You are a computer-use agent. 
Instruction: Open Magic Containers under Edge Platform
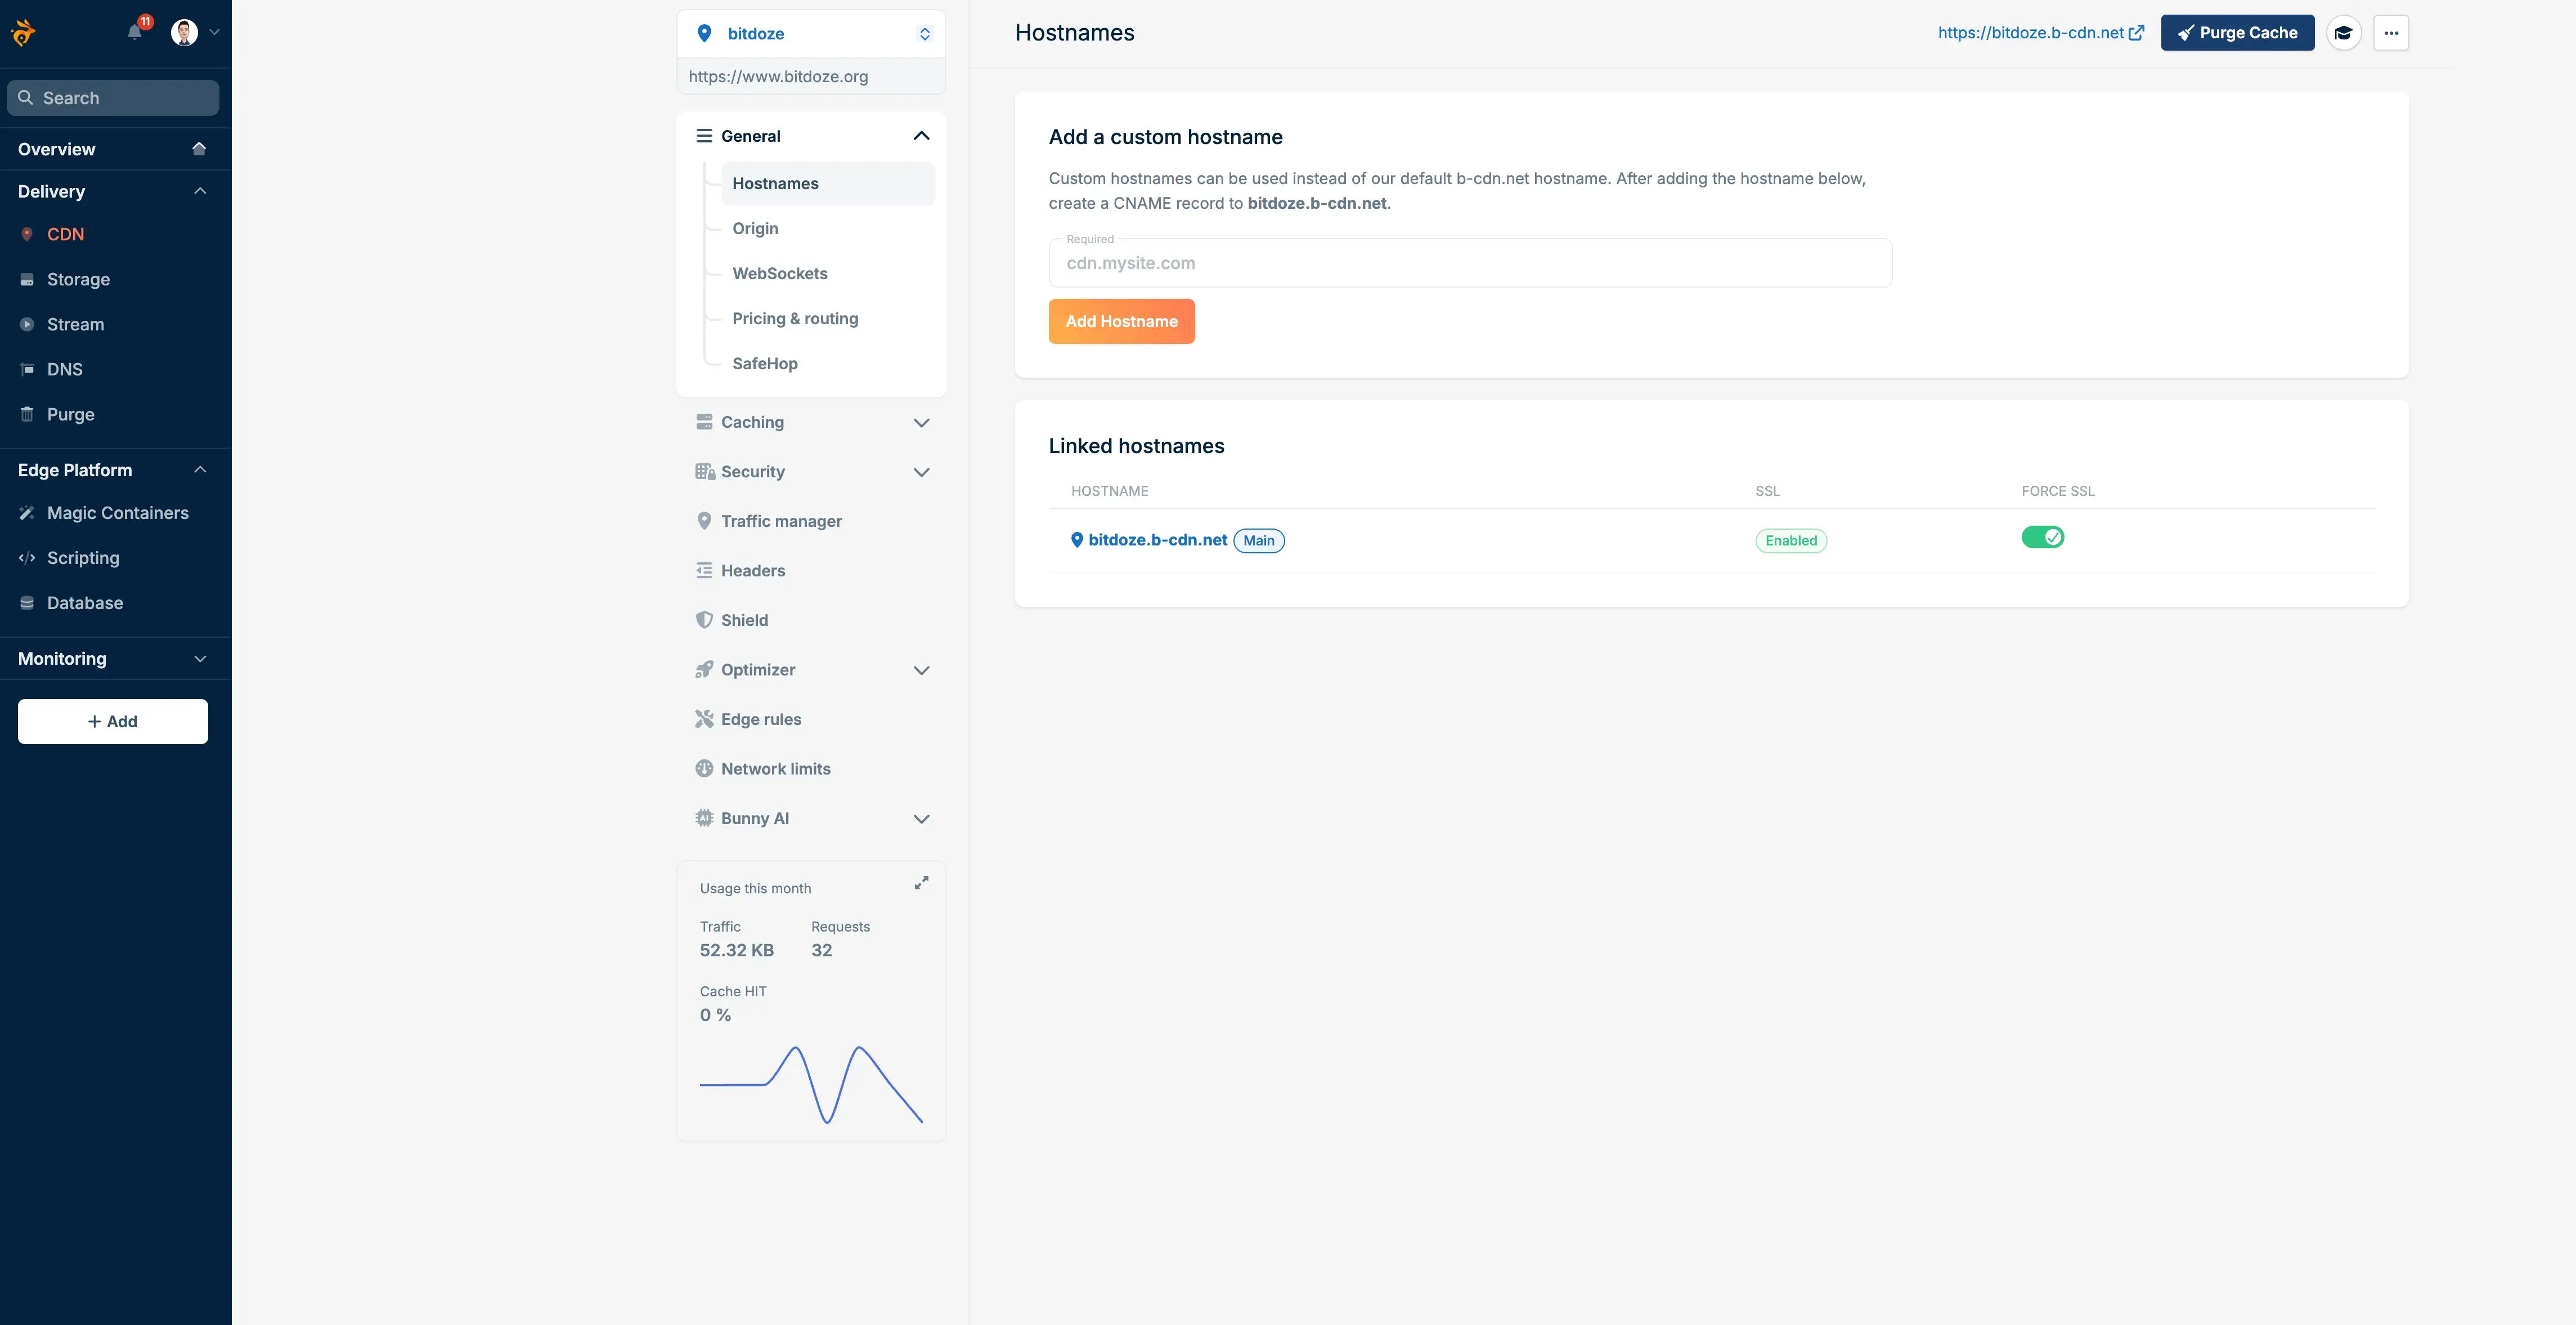118,512
